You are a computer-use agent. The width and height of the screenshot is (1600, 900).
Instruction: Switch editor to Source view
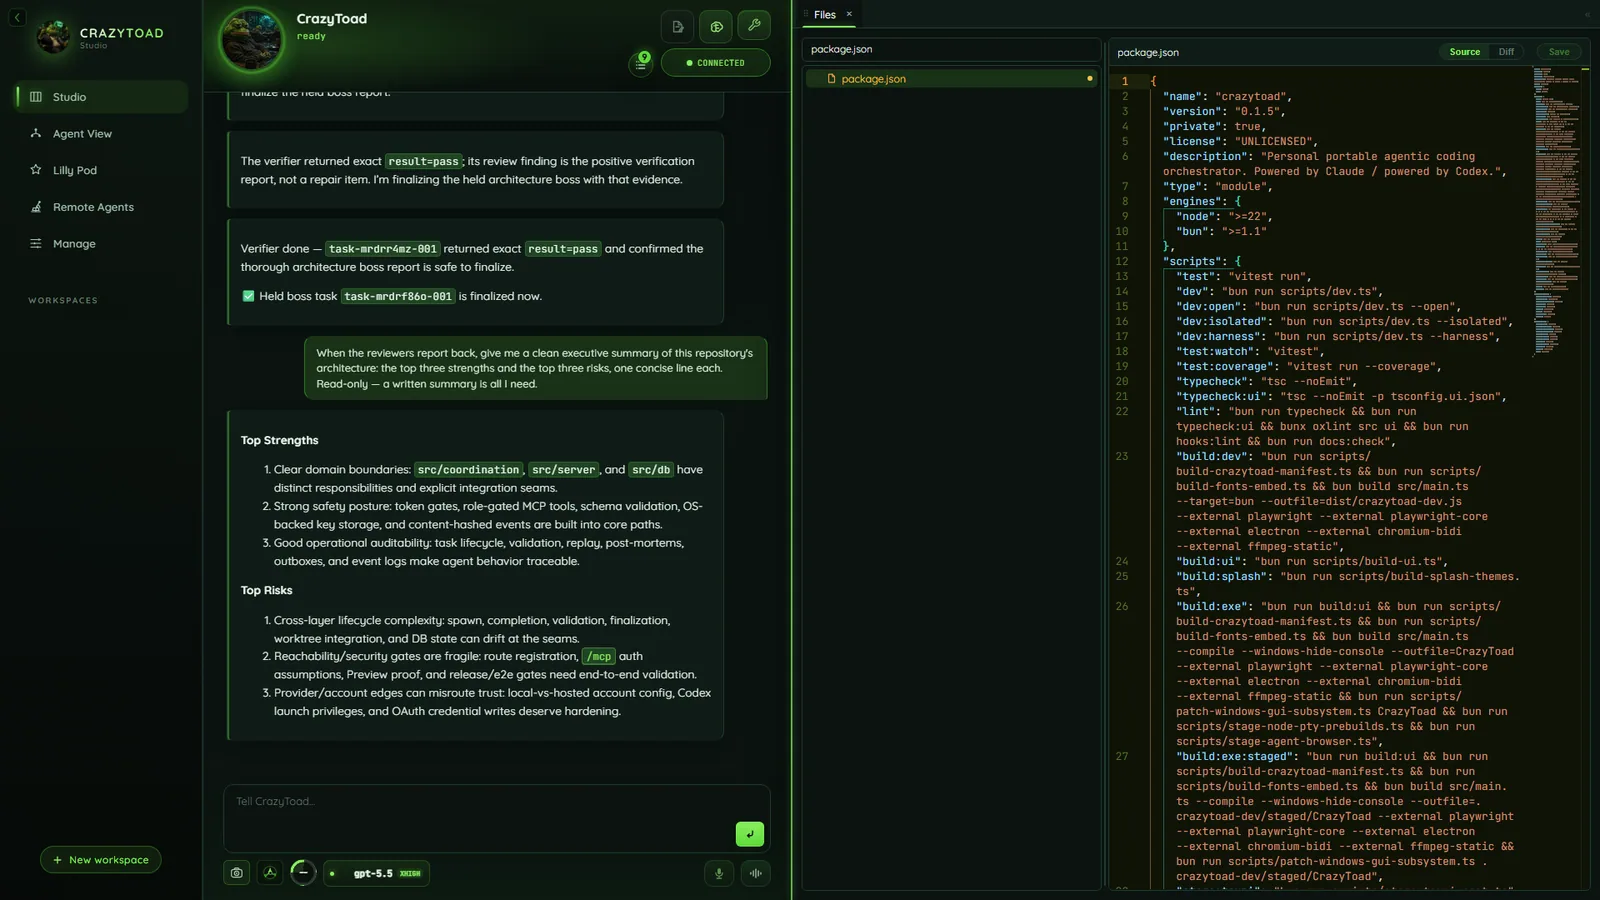1465,52
